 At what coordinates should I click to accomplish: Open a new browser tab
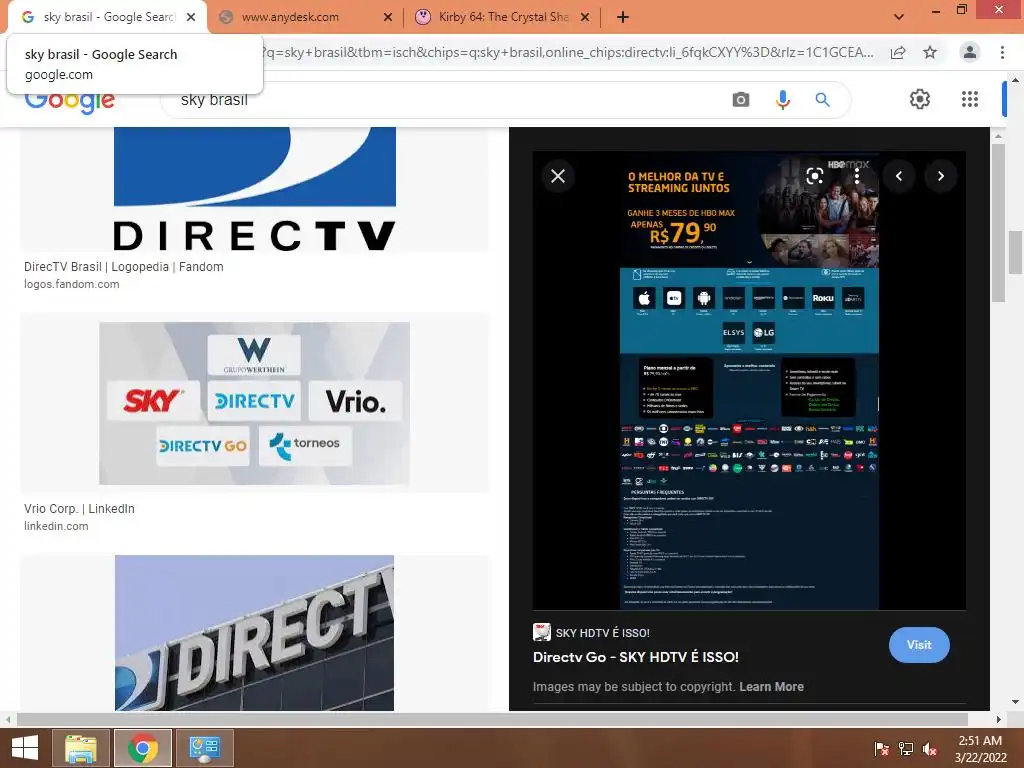pyautogui.click(x=623, y=17)
